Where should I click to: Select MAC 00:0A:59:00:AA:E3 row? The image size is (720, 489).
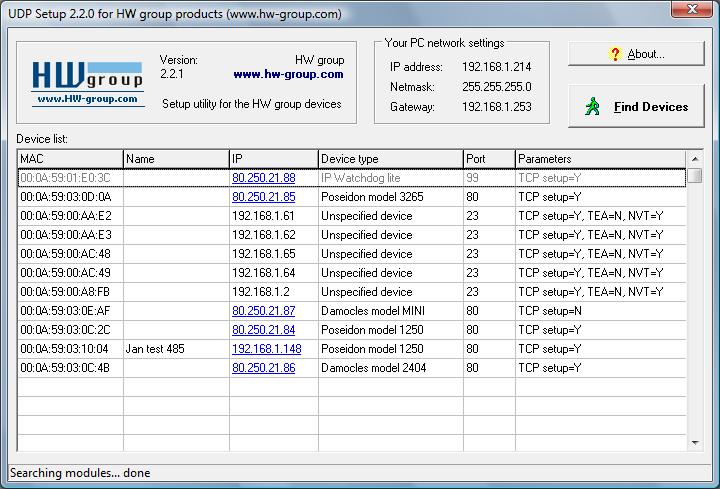click(352, 235)
